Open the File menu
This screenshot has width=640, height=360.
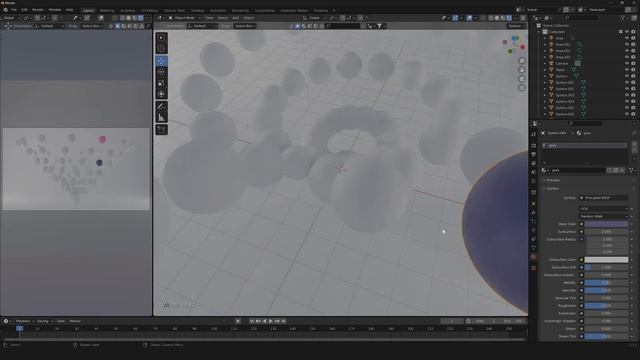click(13, 10)
